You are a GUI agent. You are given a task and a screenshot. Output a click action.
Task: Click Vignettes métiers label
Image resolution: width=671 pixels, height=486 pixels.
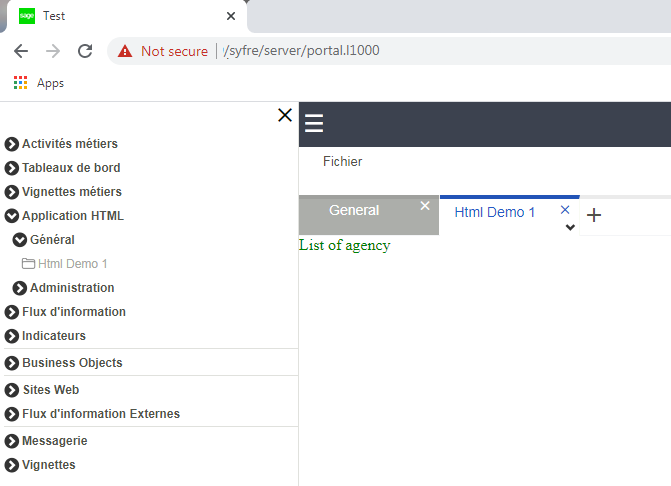(x=72, y=192)
